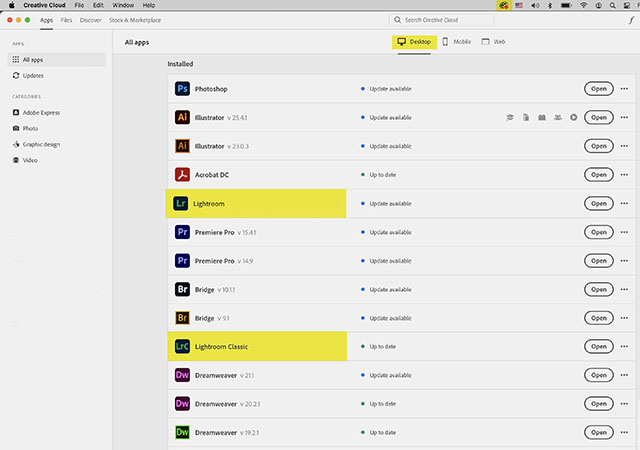The width and height of the screenshot is (640, 450).
Task: Click Photoshop's Update available status
Action: (386, 89)
